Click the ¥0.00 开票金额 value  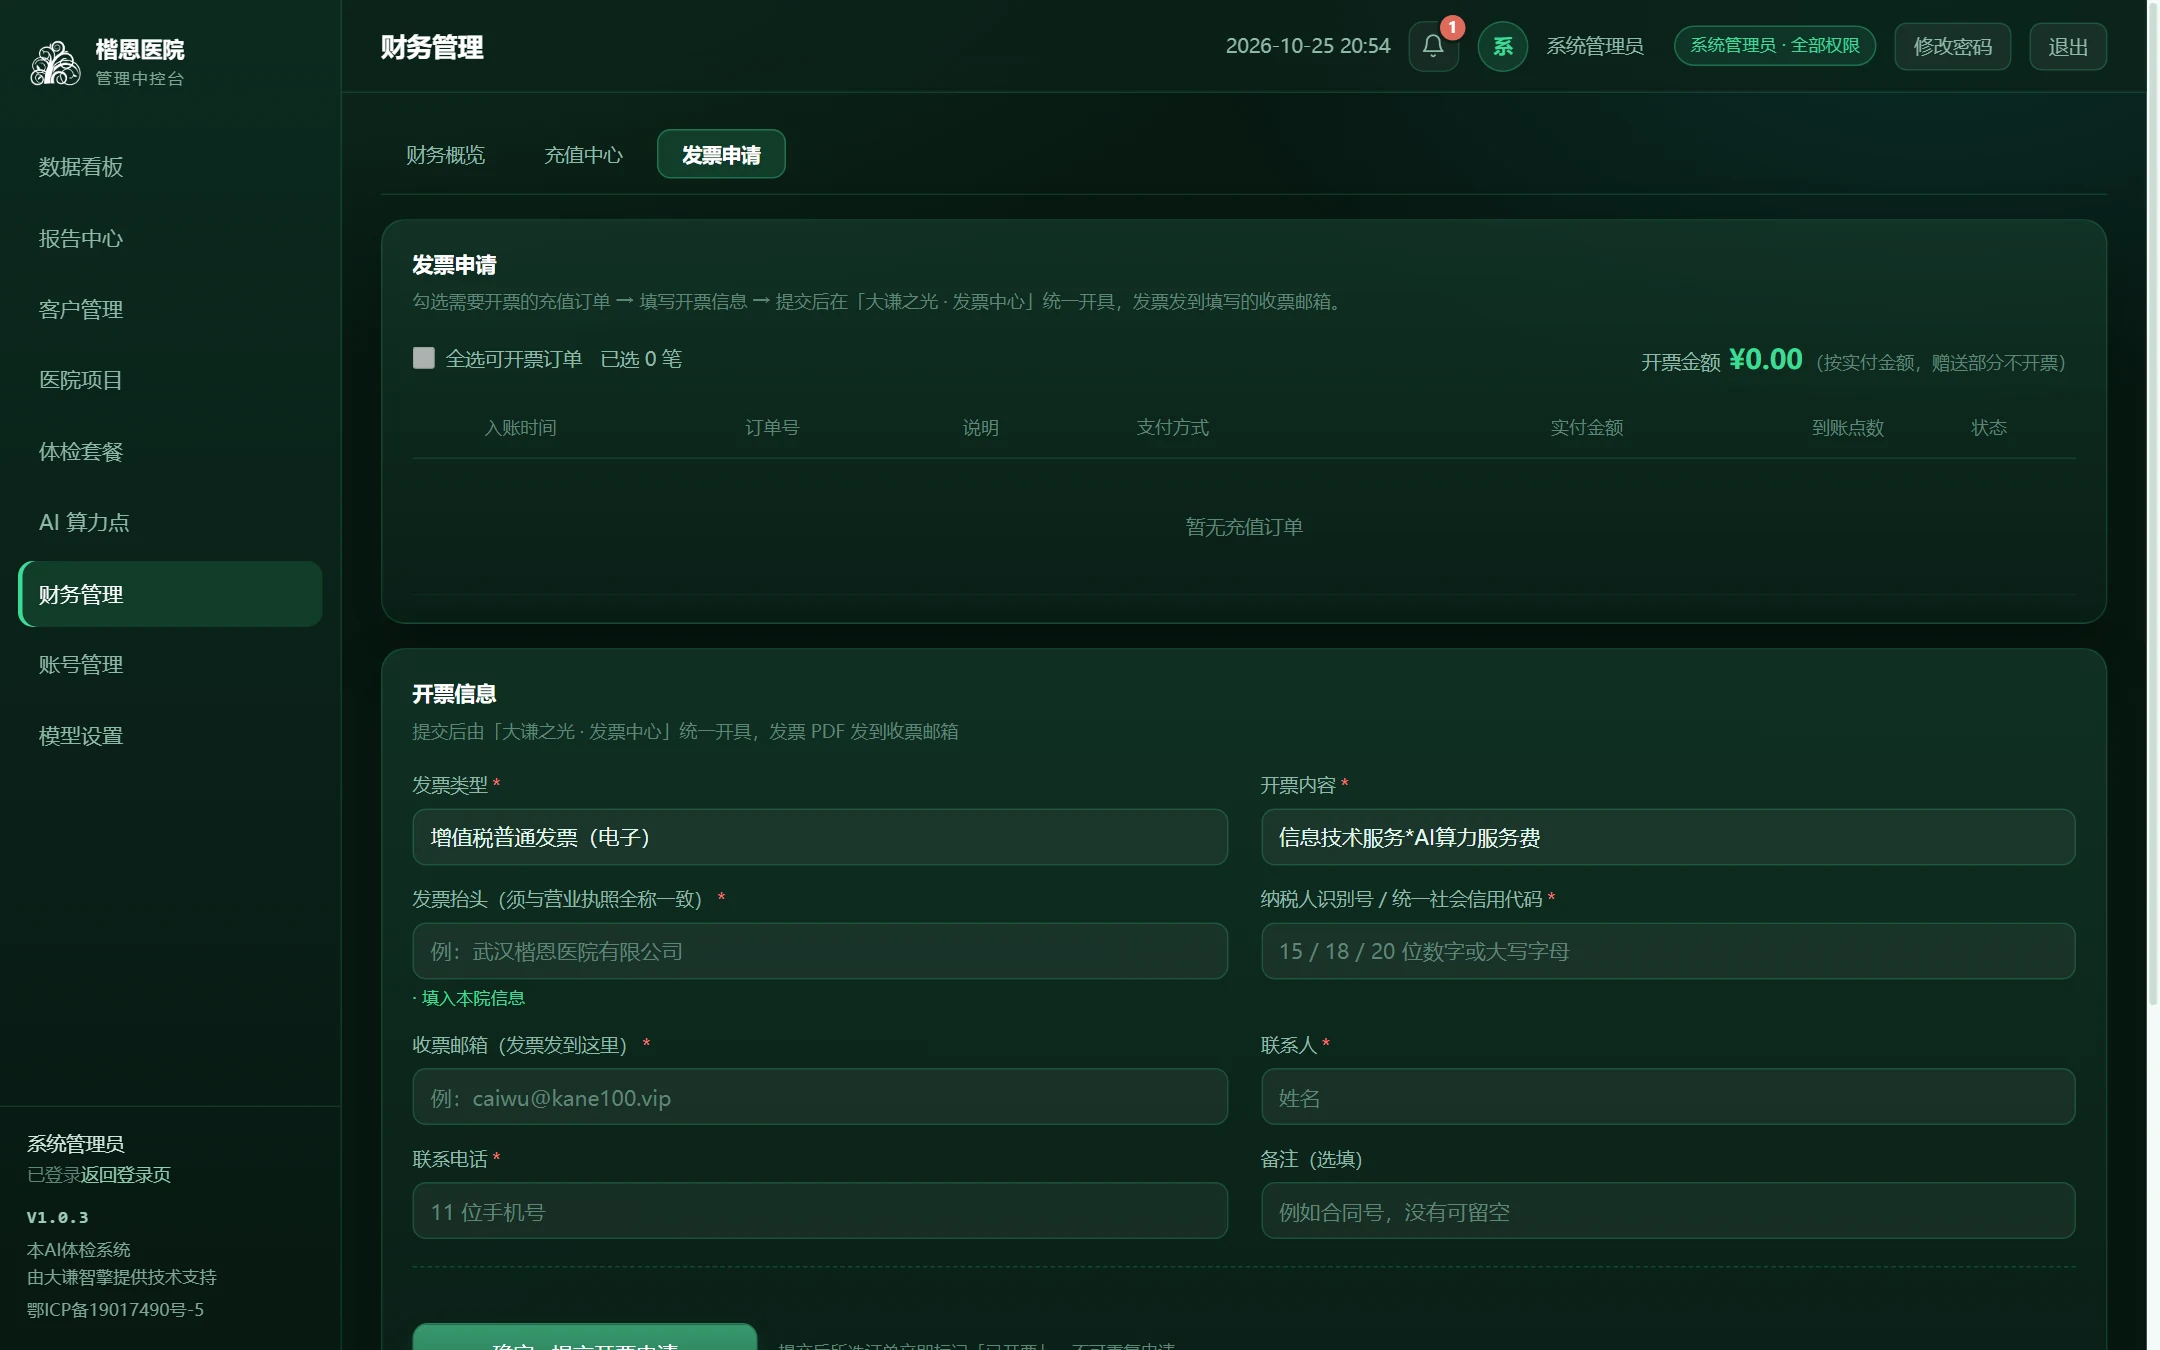point(1766,359)
